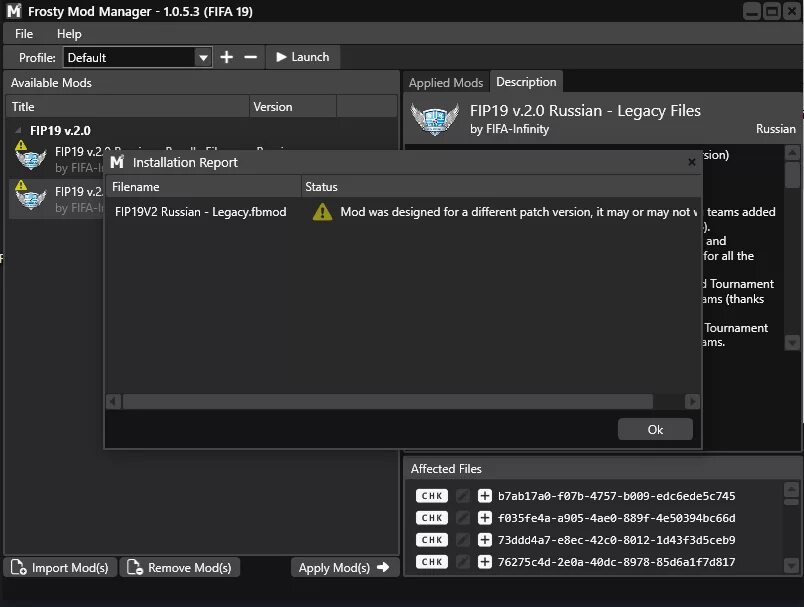This screenshot has height=607, width=804.
Task: Select file text 76275c4d-2e0a-40dc-8978-85d6a1f7d817
Action: tap(616, 562)
